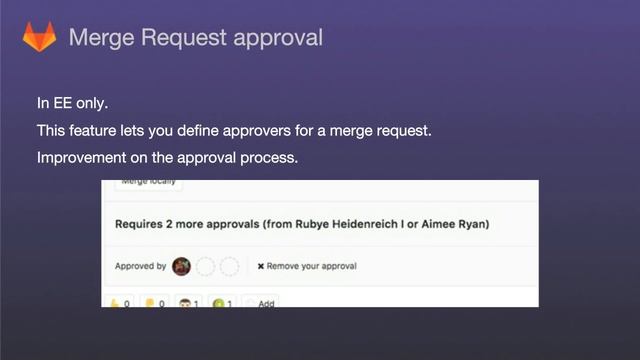The width and height of the screenshot is (640, 360).
Task: Click the face emoji reaction with count 1
Action: click(189, 301)
